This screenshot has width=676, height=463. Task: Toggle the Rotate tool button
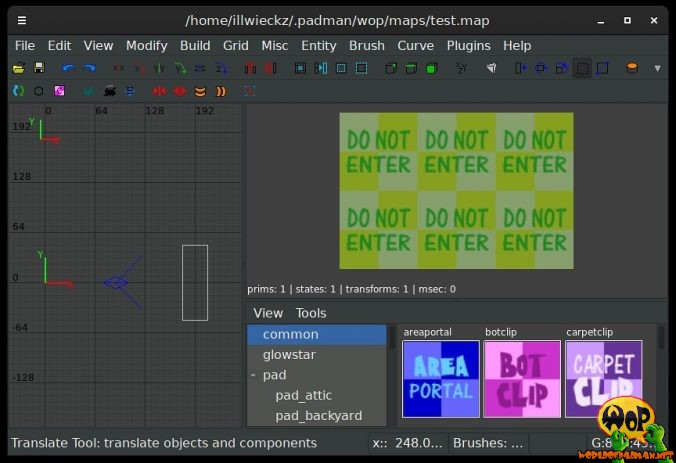541,68
